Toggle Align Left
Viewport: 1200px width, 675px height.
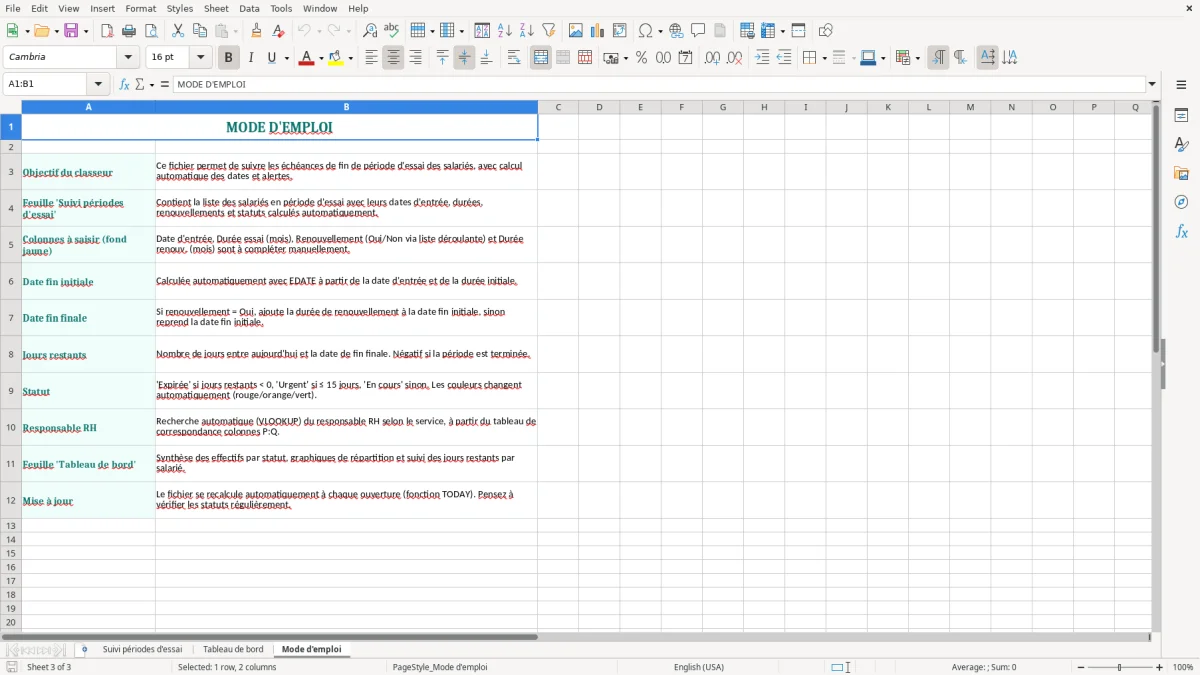[371, 58]
